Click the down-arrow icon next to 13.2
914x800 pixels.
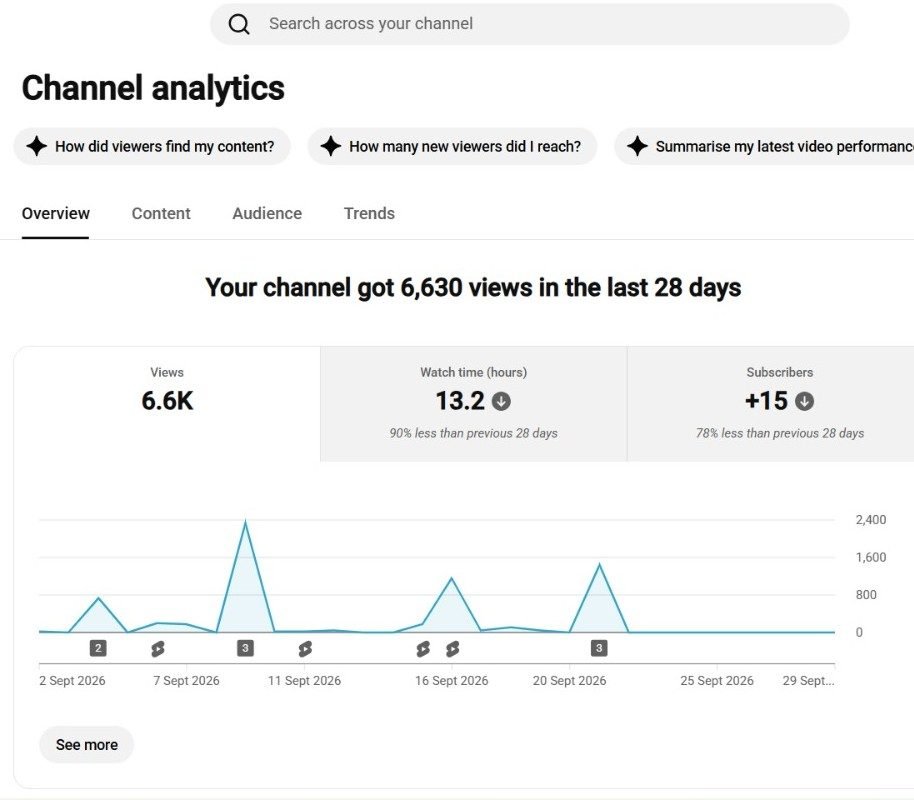coord(501,401)
